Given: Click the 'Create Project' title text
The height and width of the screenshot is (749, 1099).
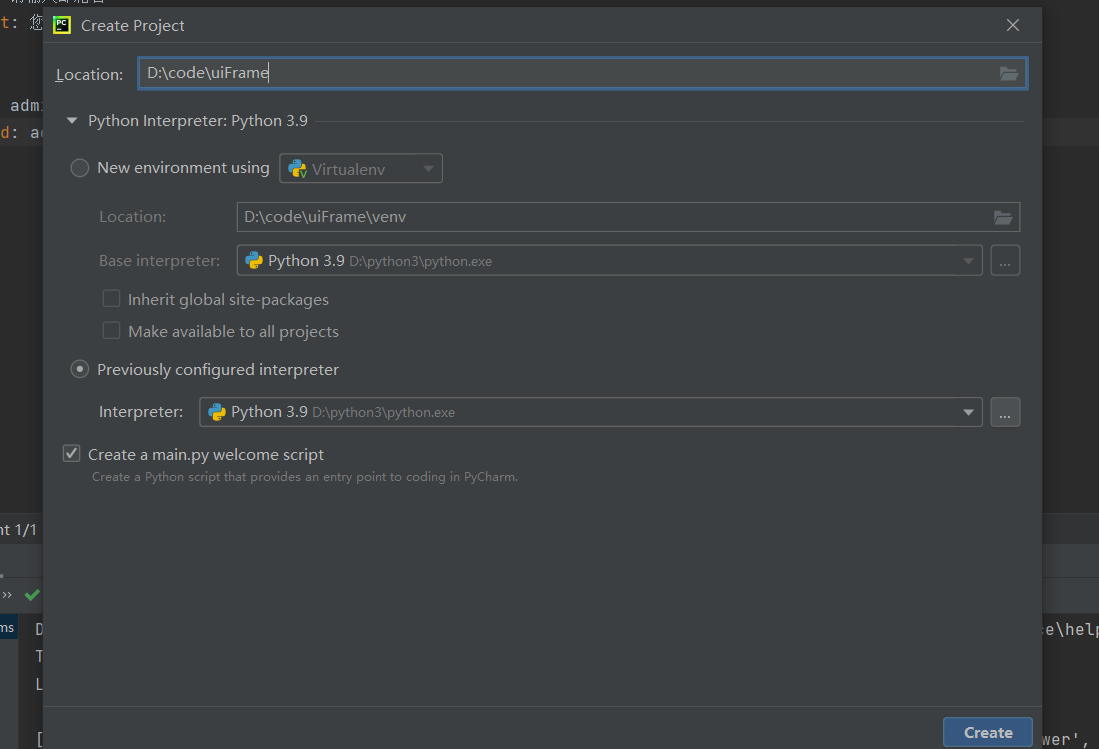Looking at the screenshot, I should (x=132, y=26).
